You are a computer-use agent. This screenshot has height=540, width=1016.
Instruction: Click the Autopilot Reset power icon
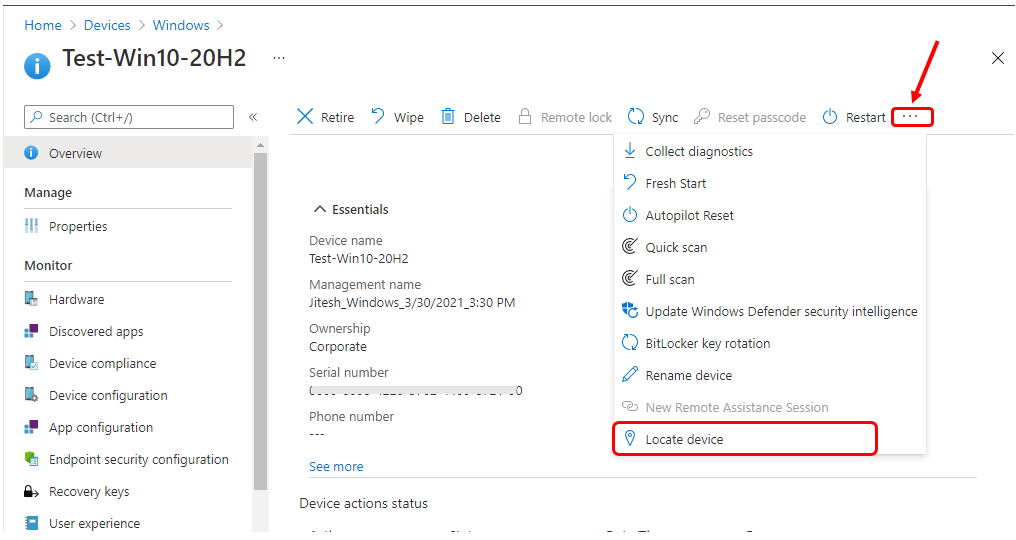[x=630, y=215]
